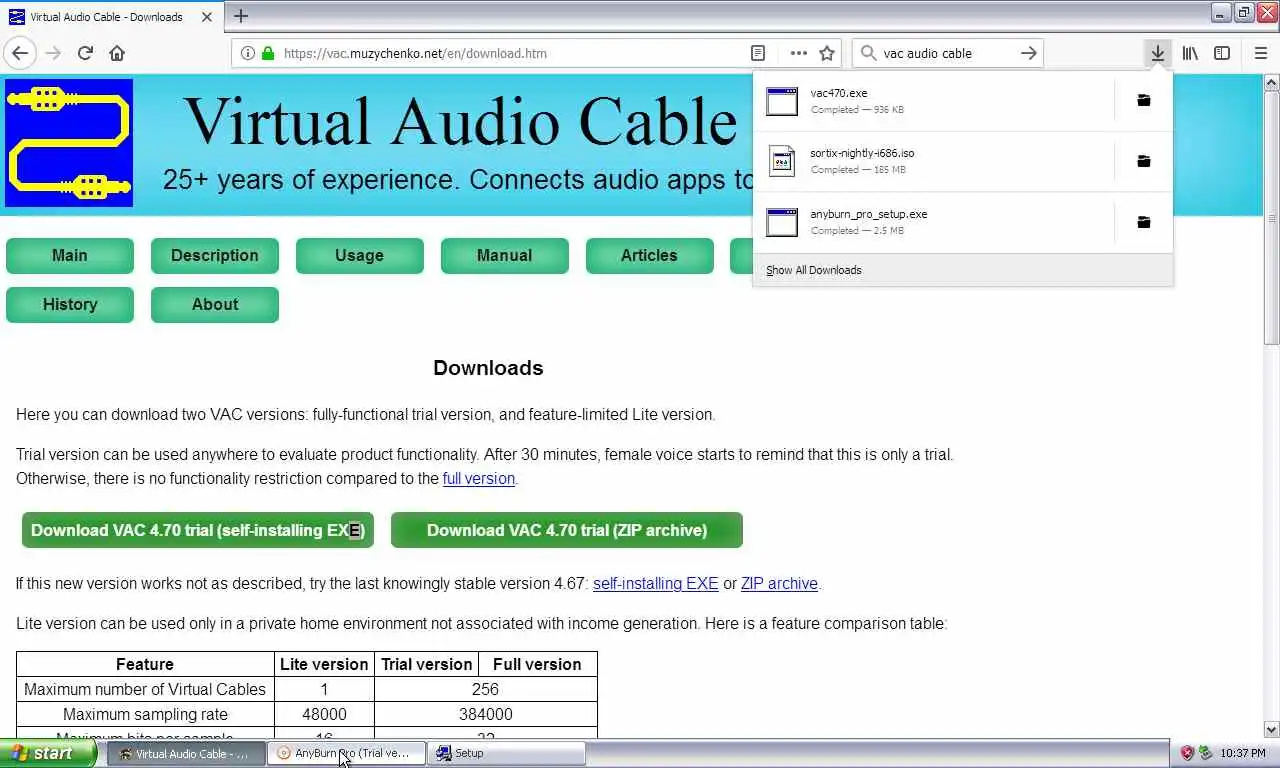The image size is (1280, 768).
Task: Click the 10:37 PM system clock
Action: point(1243,753)
